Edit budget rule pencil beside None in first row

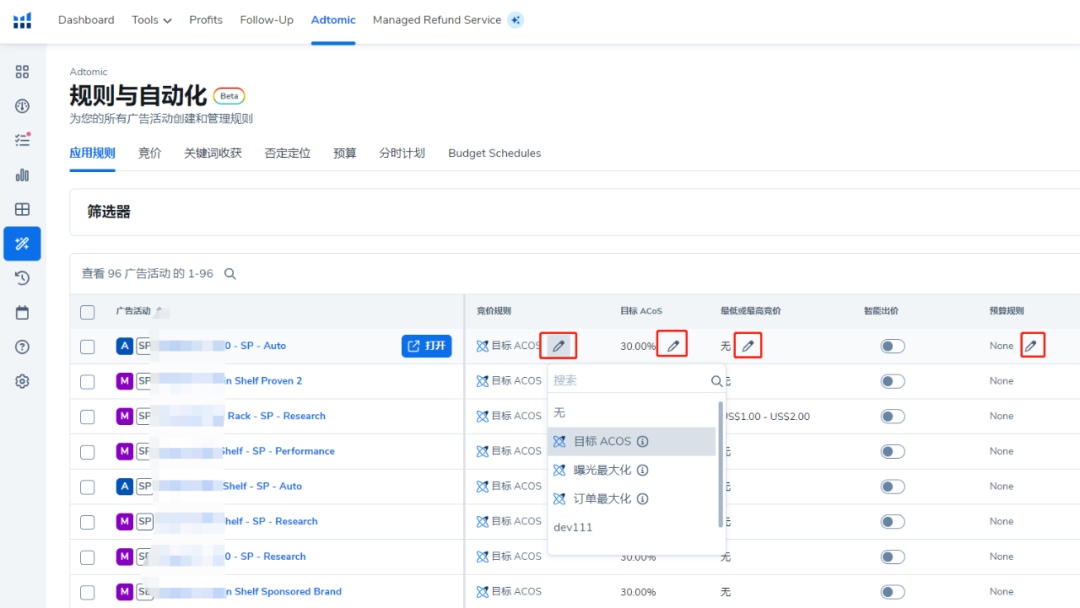click(x=1031, y=346)
